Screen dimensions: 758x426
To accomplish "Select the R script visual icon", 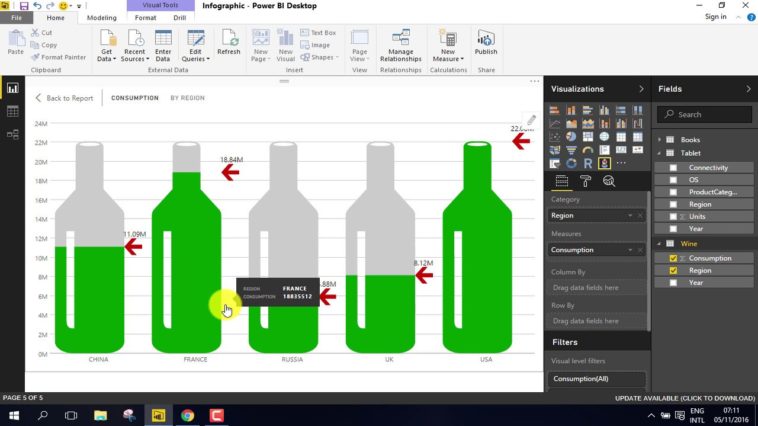I will (588, 163).
